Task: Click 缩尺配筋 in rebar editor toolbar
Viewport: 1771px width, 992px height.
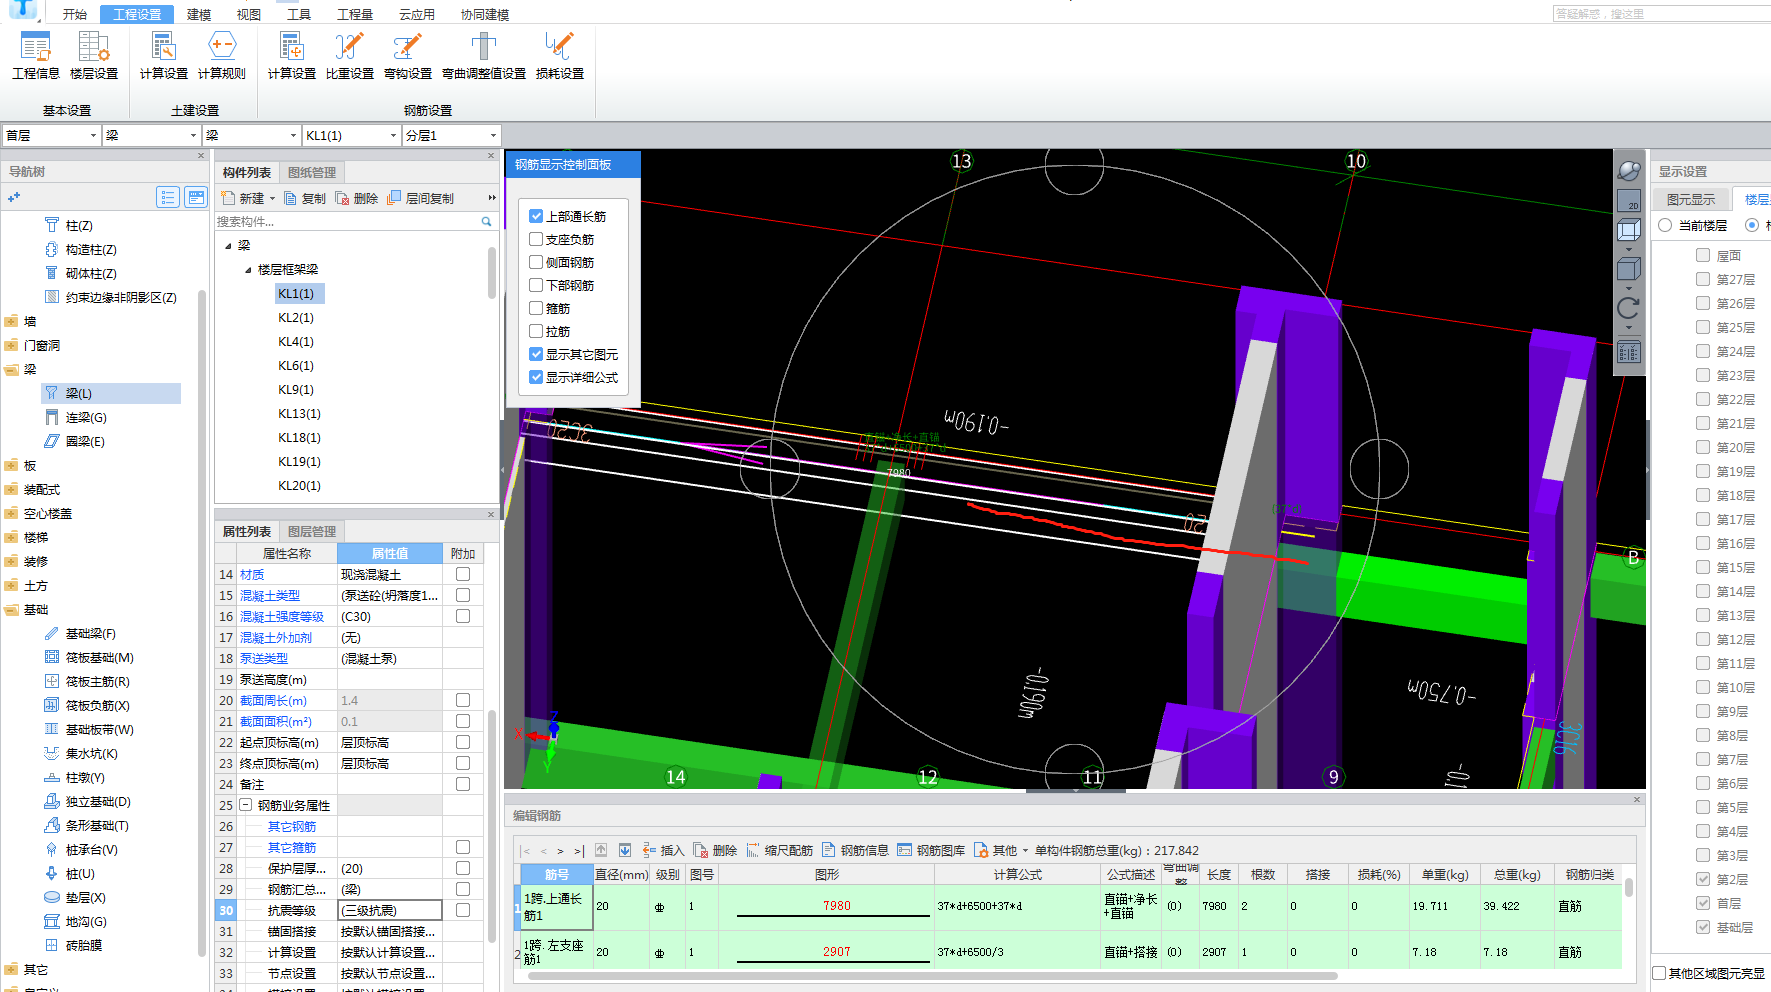Action: [780, 850]
